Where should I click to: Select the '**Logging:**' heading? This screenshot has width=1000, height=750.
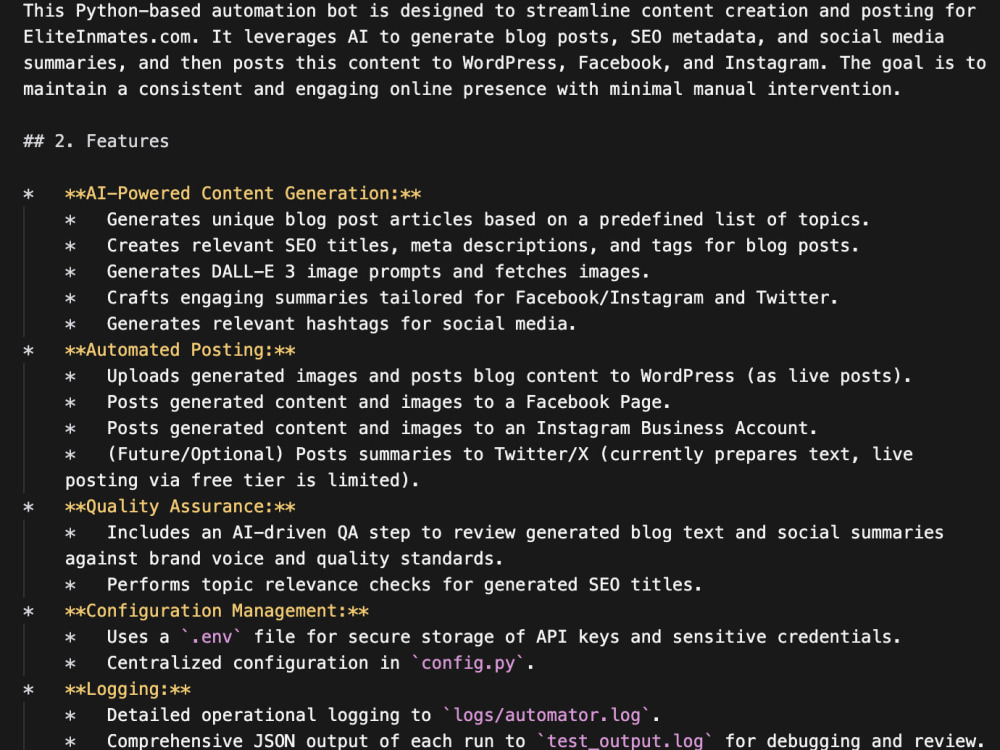128,690
